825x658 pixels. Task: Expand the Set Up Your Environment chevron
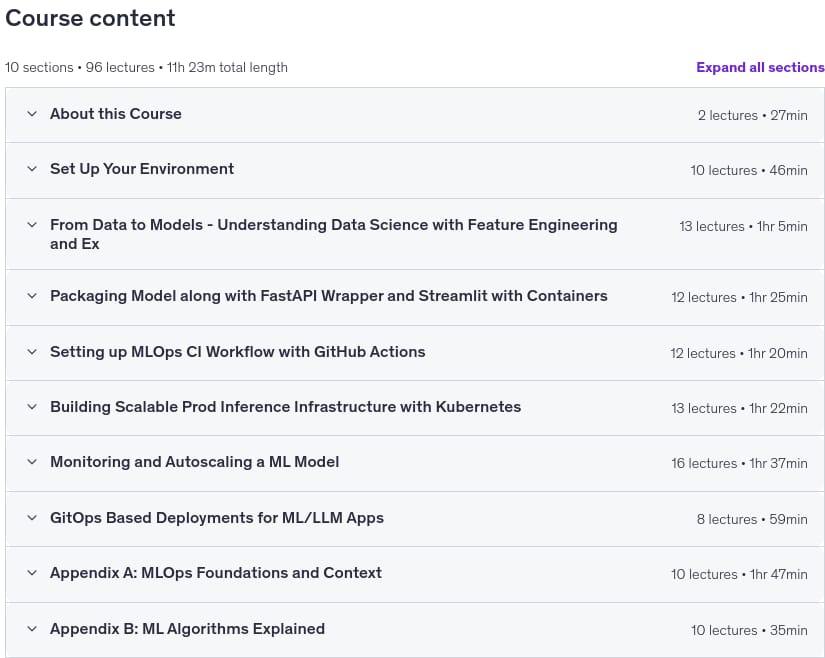[x=32, y=169]
